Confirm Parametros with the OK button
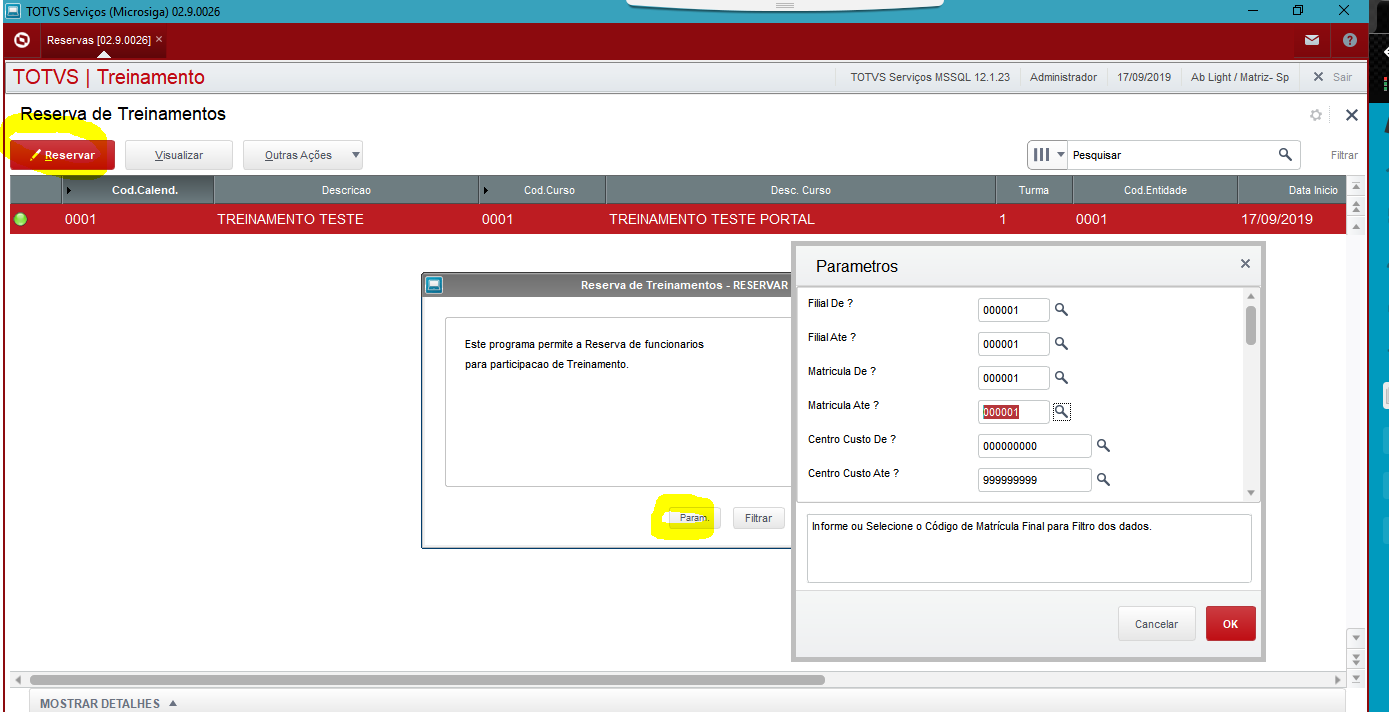Viewport: 1389px width, 712px height. pos(1230,624)
